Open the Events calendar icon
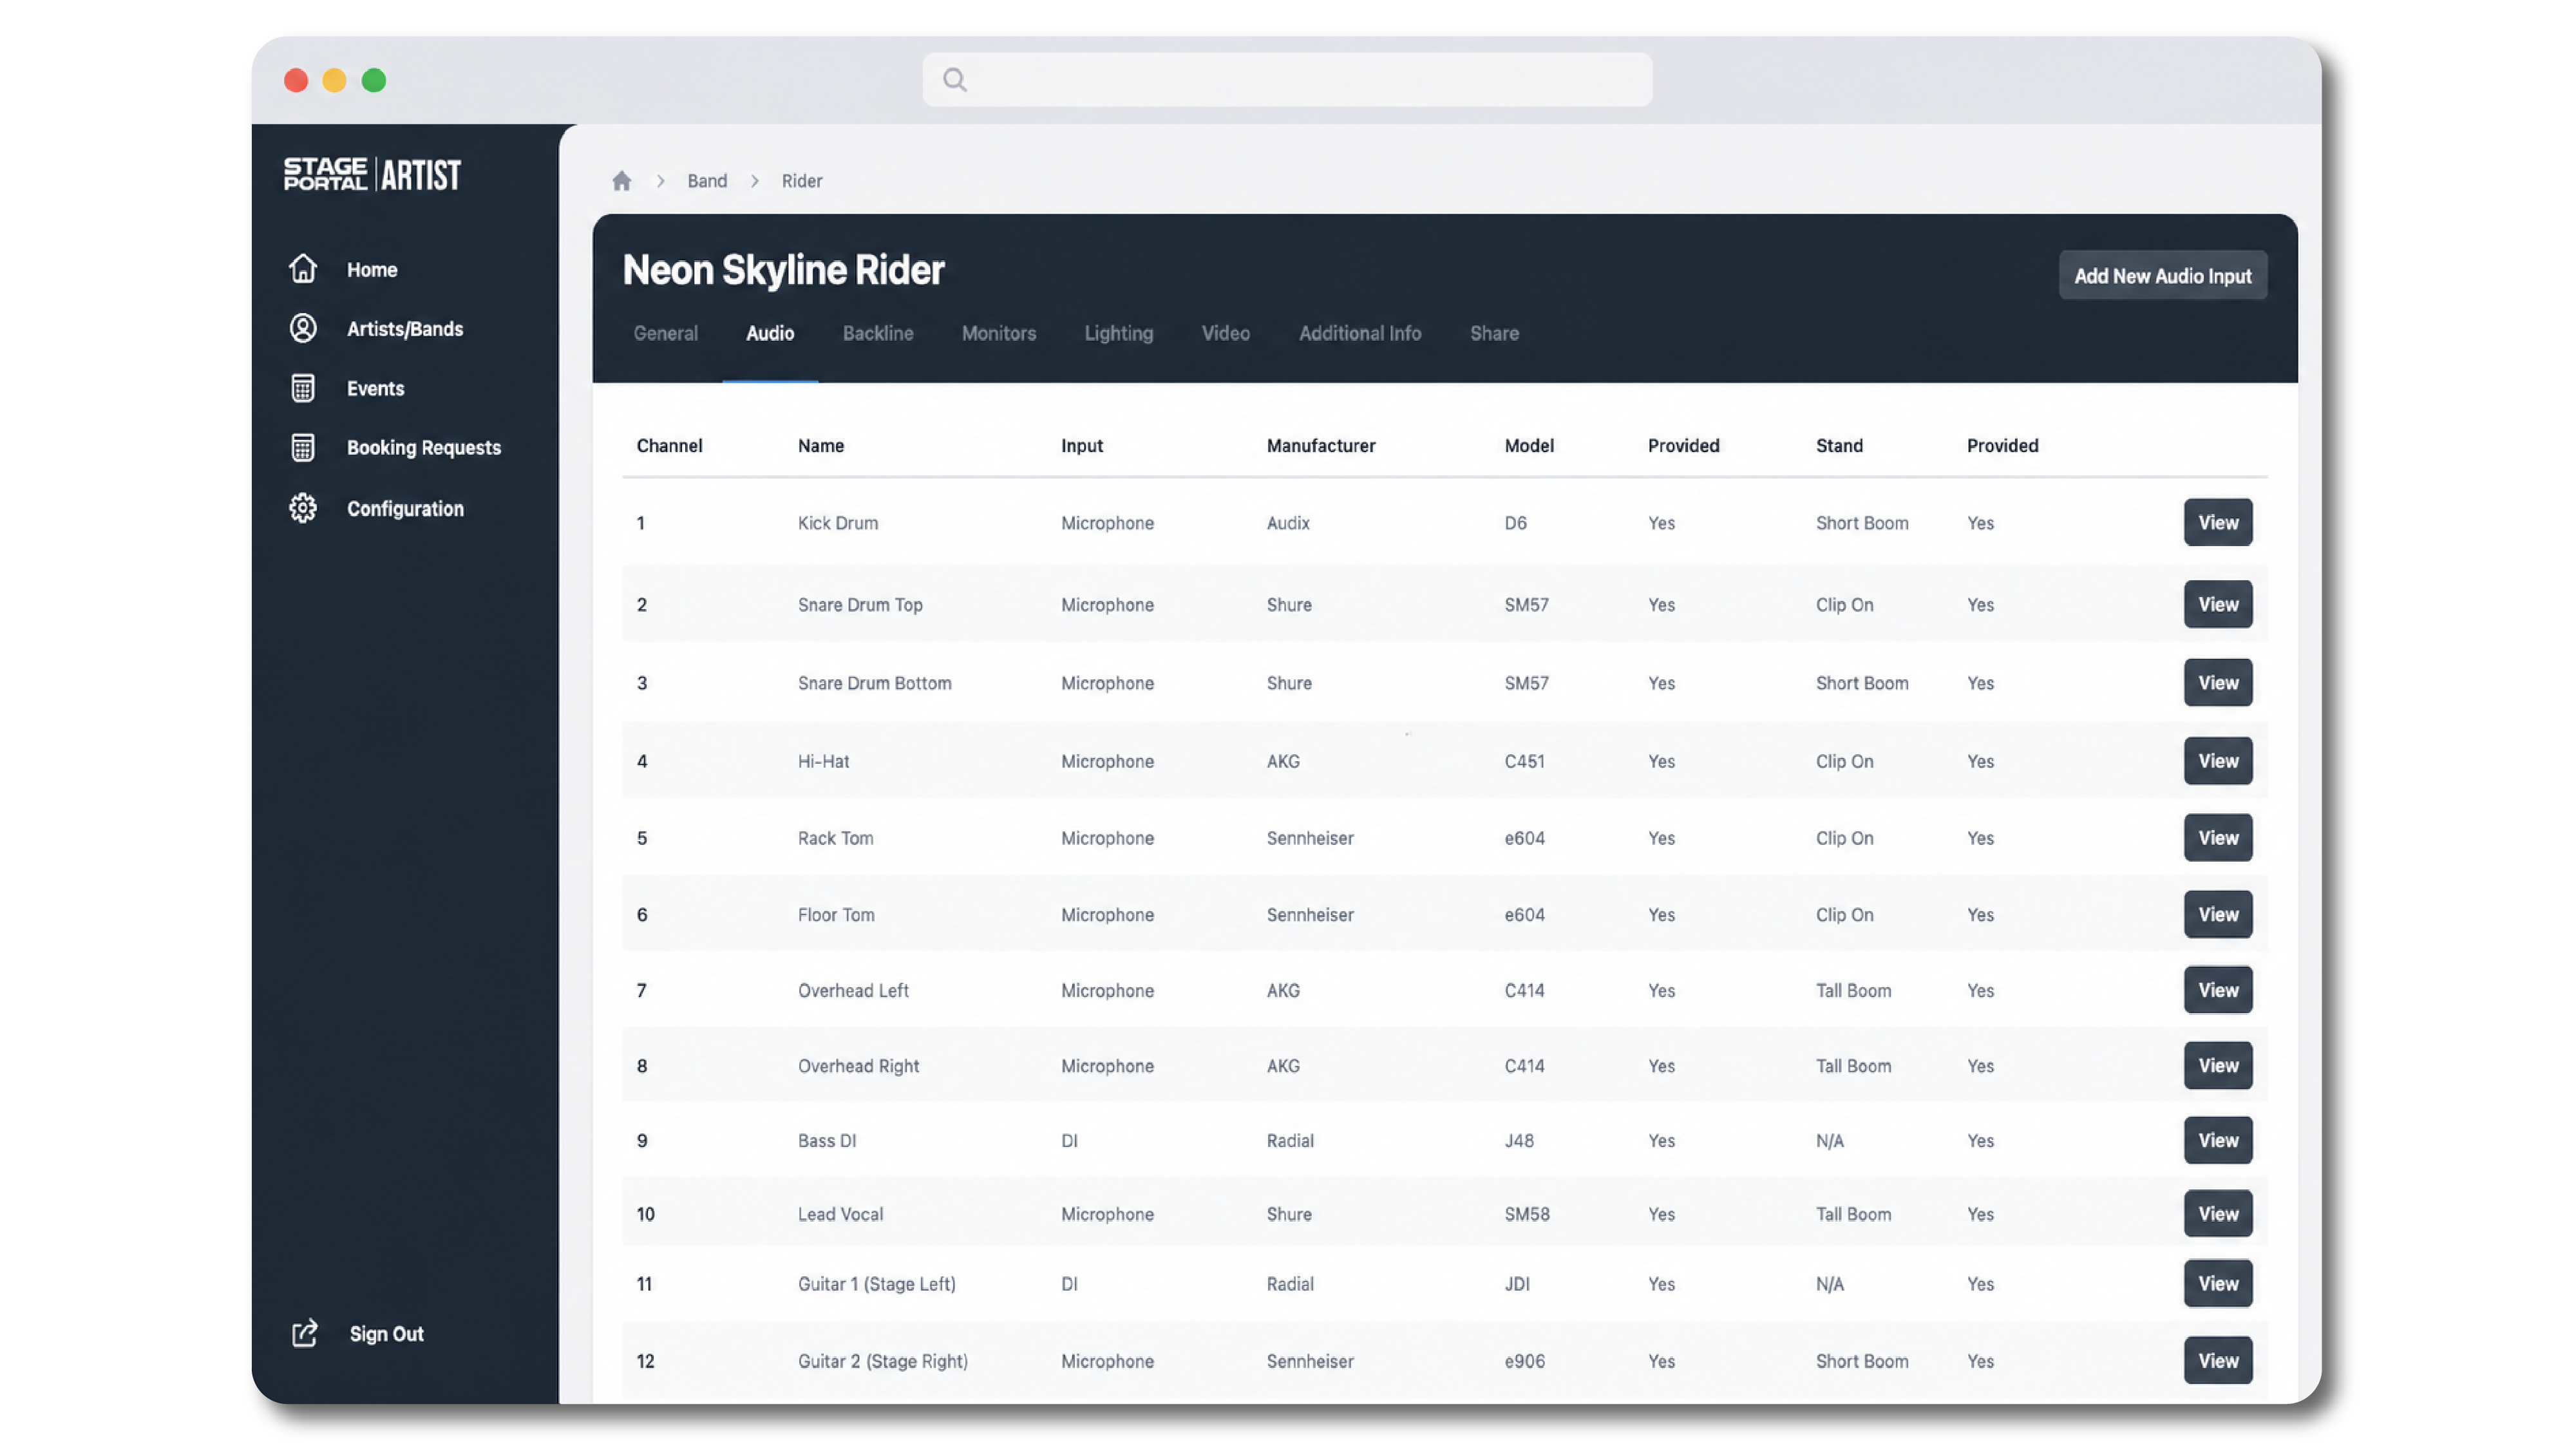Screen dimensions: 2576x1449 tap(303, 388)
